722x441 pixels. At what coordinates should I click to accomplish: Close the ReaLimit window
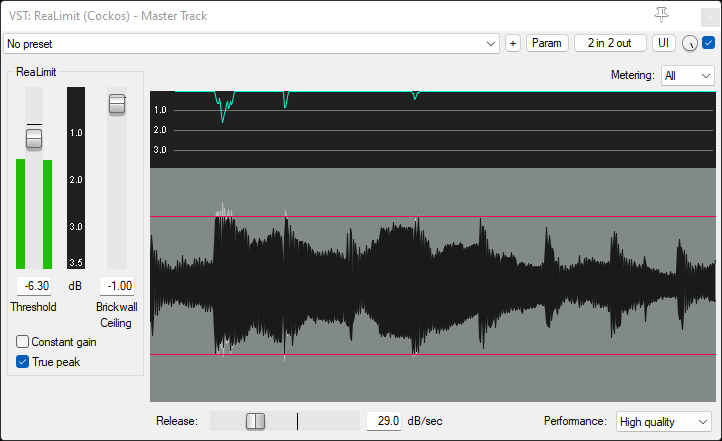tap(710, 17)
